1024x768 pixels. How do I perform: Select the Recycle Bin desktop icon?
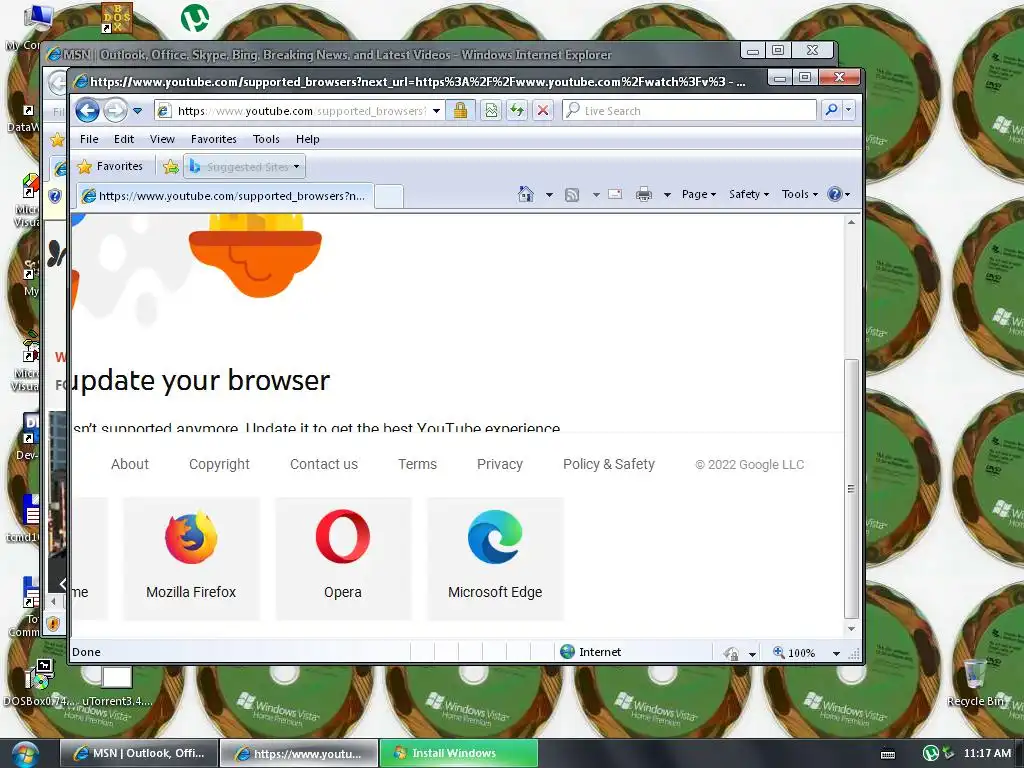click(976, 684)
